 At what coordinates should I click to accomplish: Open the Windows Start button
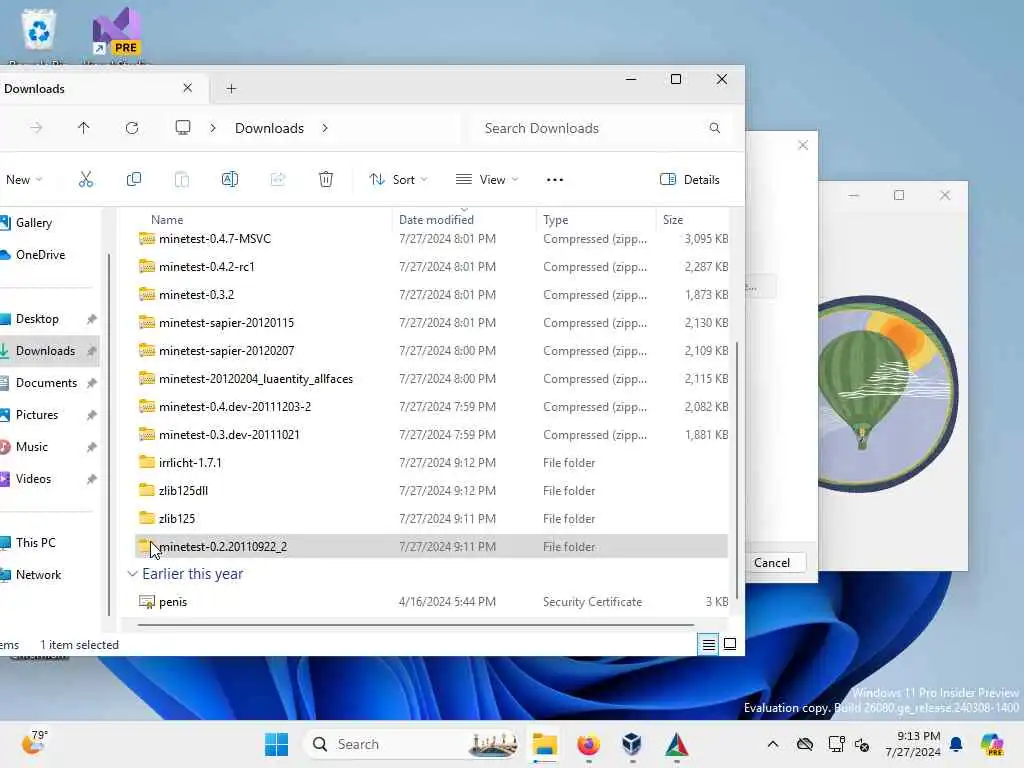click(276, 744)
